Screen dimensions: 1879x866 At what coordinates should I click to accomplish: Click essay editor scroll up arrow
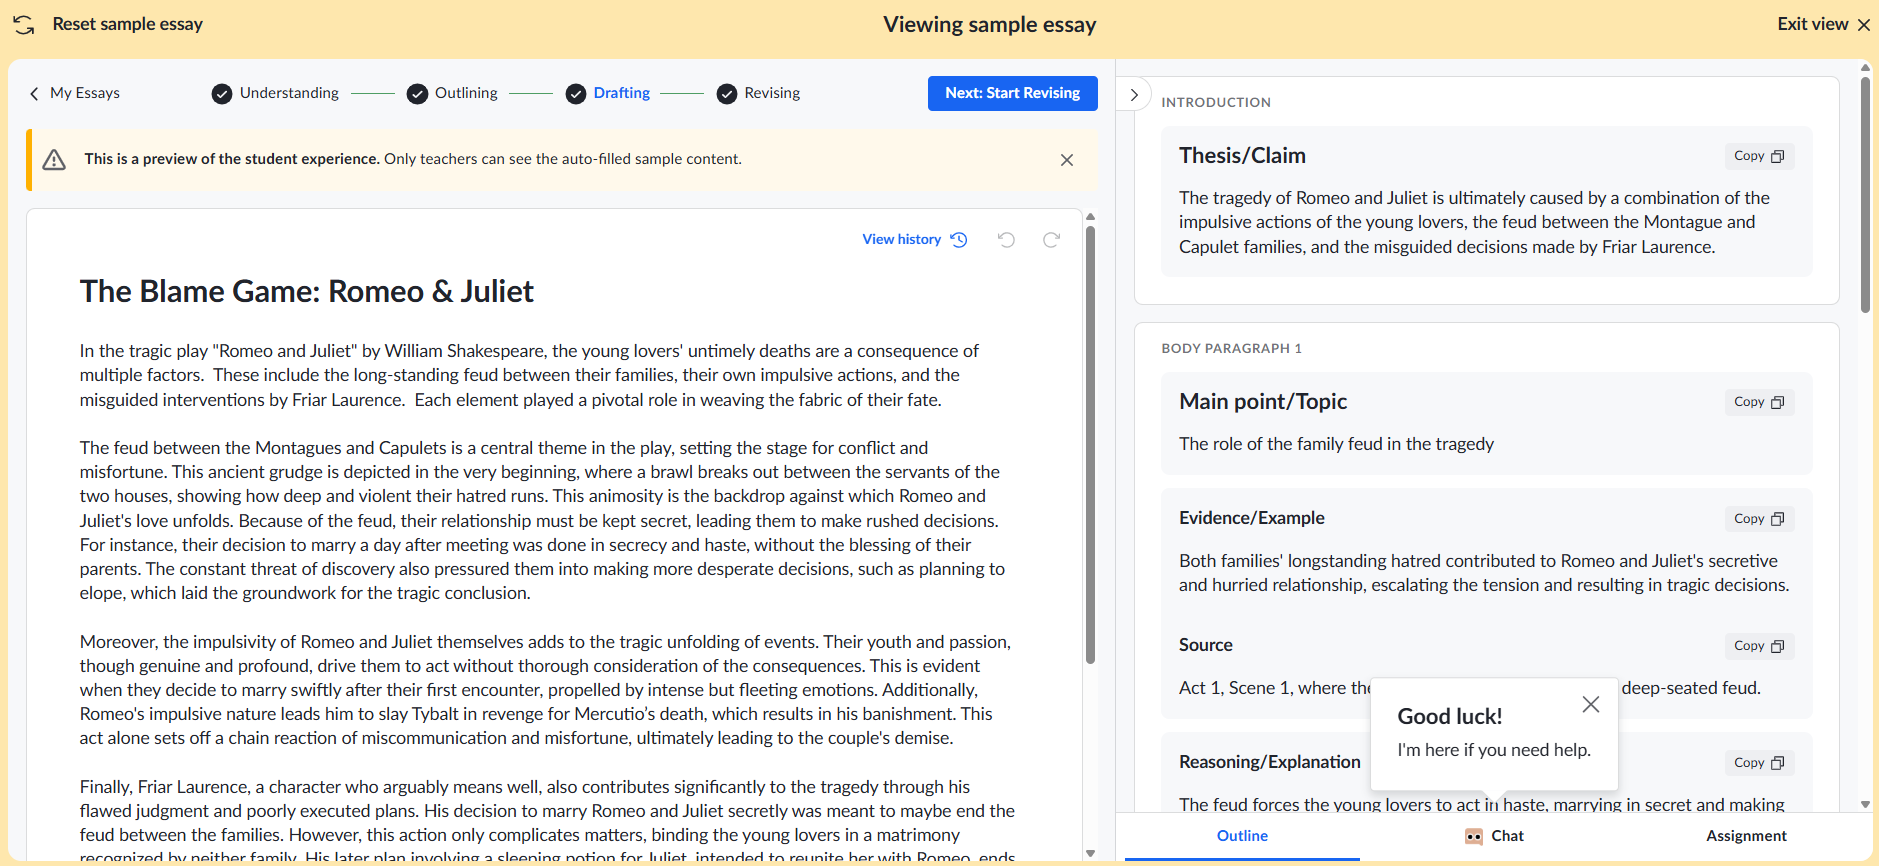click(1090, 216)
